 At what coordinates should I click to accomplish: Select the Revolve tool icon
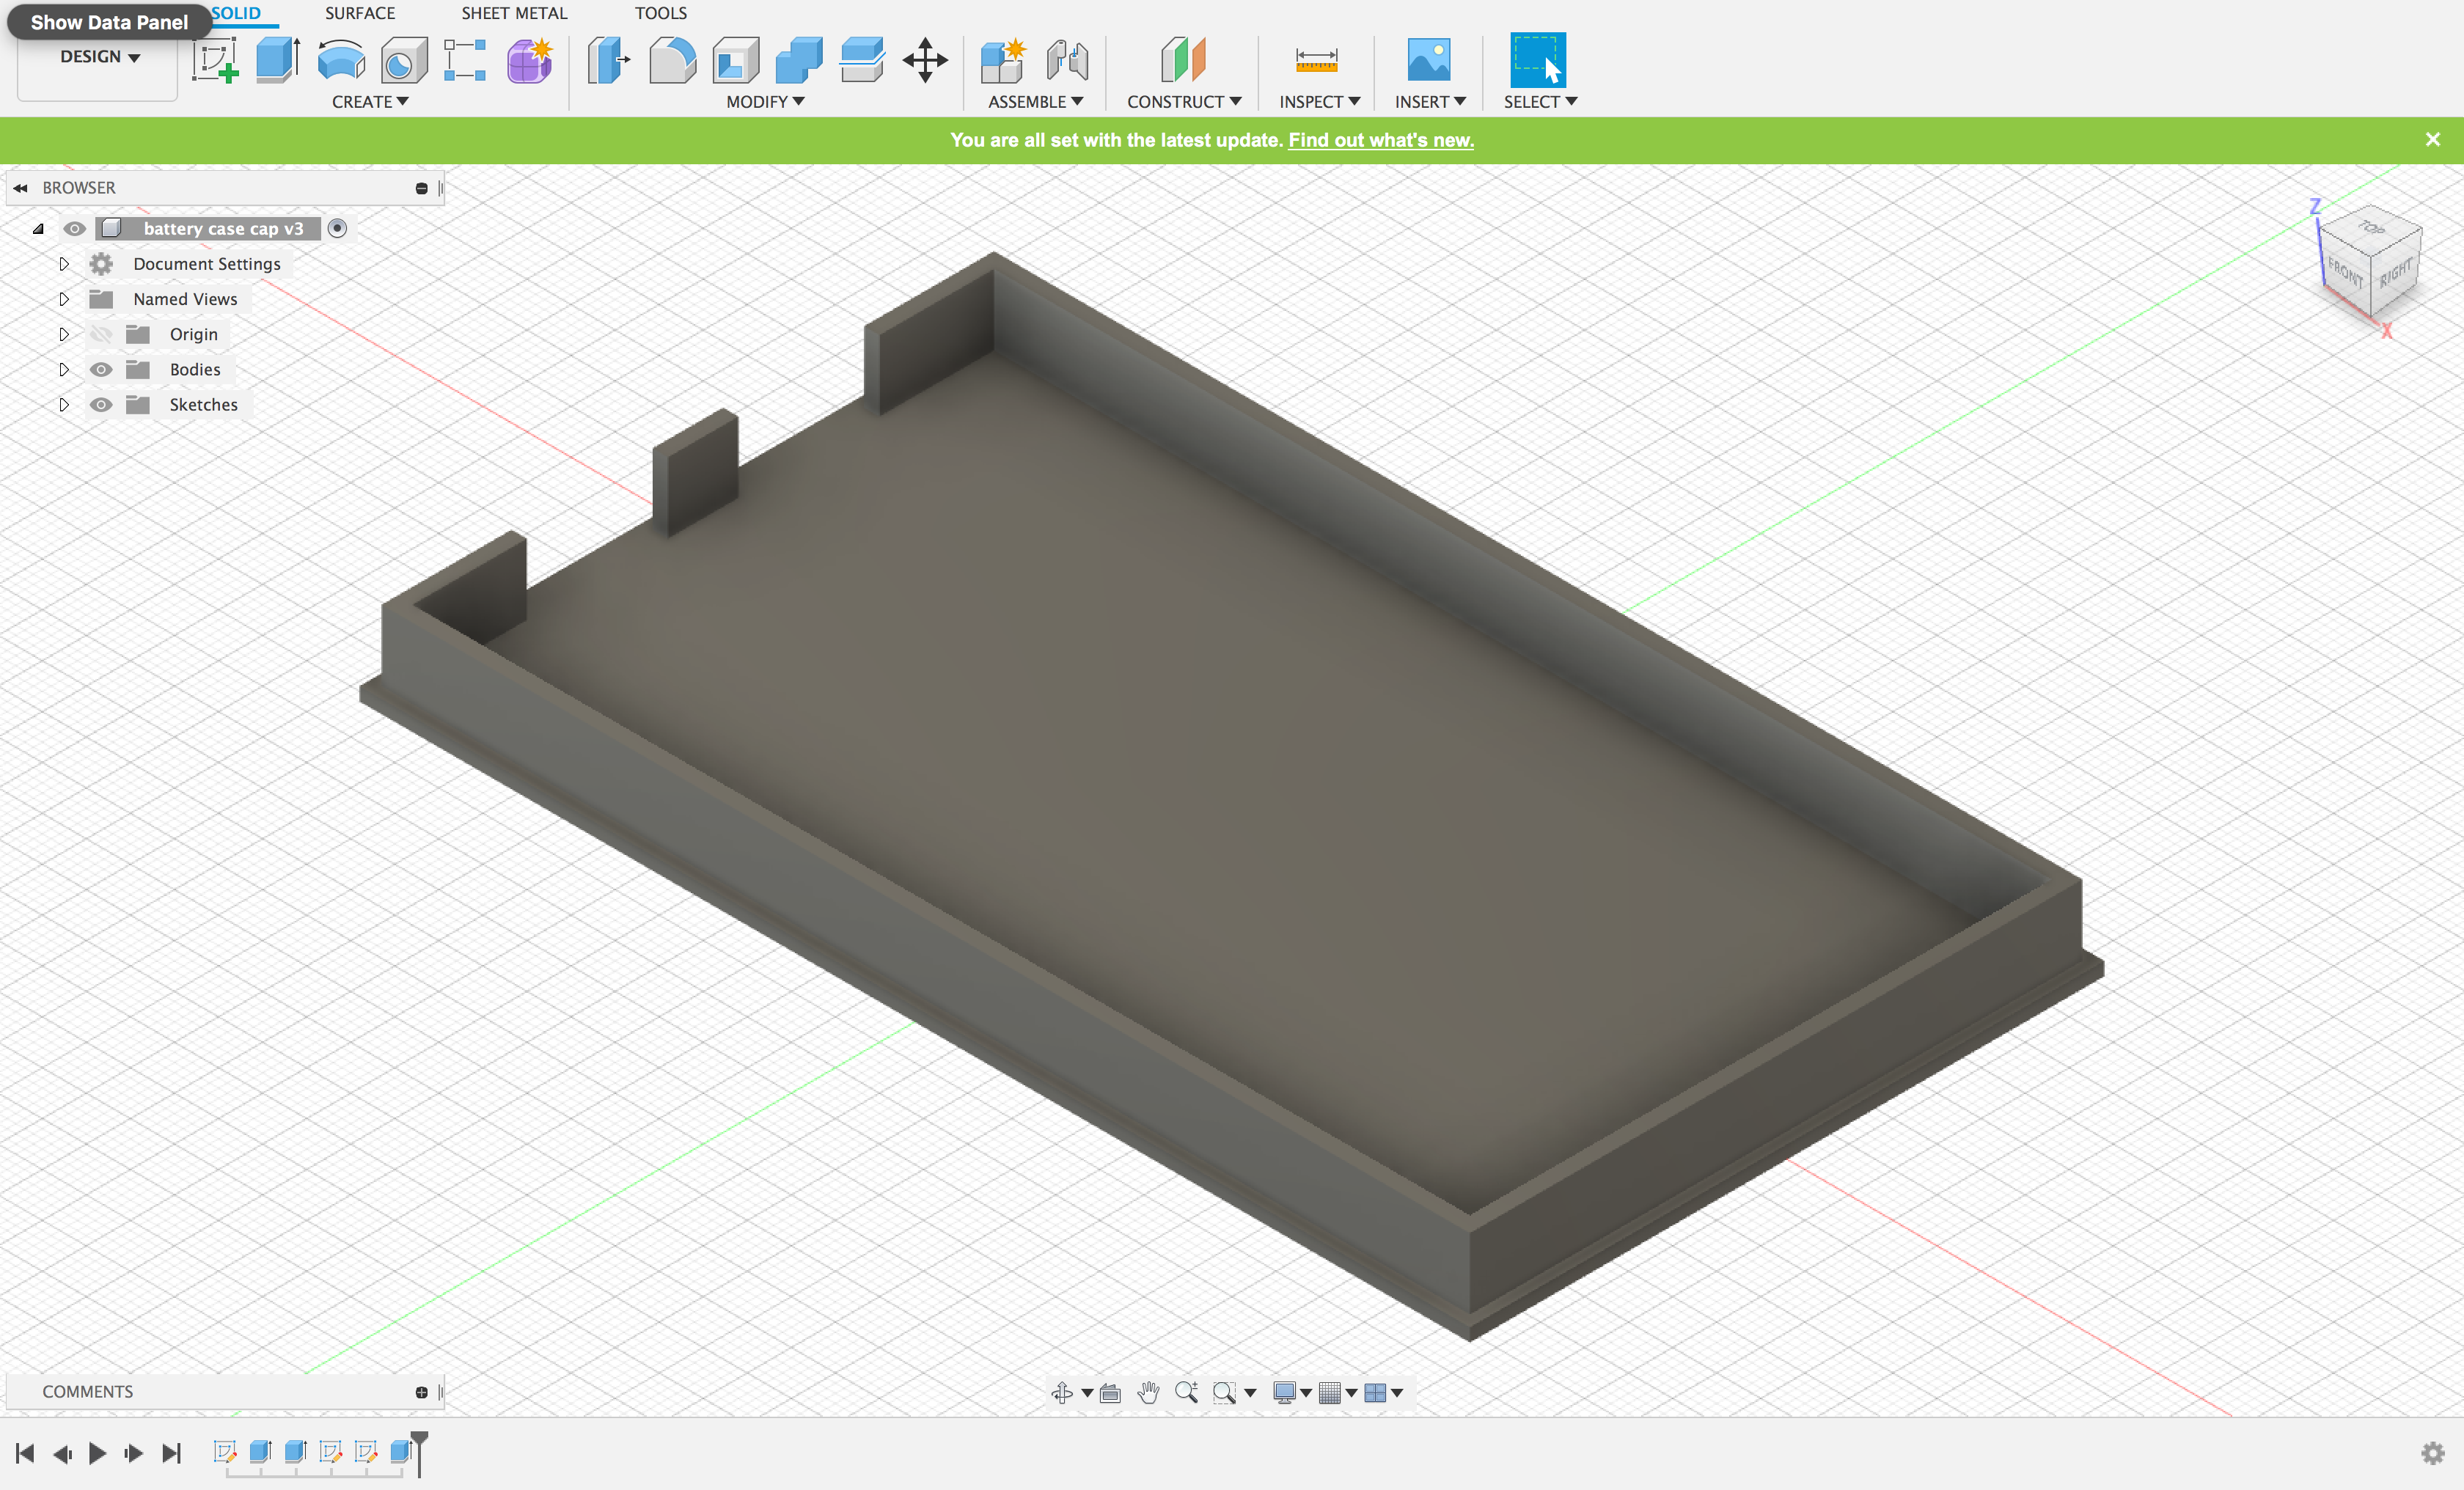click(x=341, y=60)
